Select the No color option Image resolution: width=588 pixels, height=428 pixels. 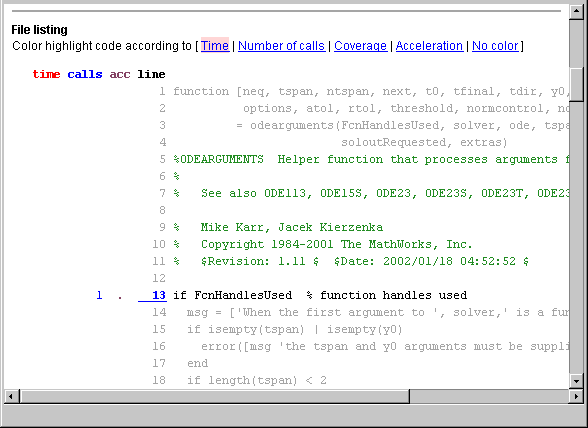click(x=495, y=45)
